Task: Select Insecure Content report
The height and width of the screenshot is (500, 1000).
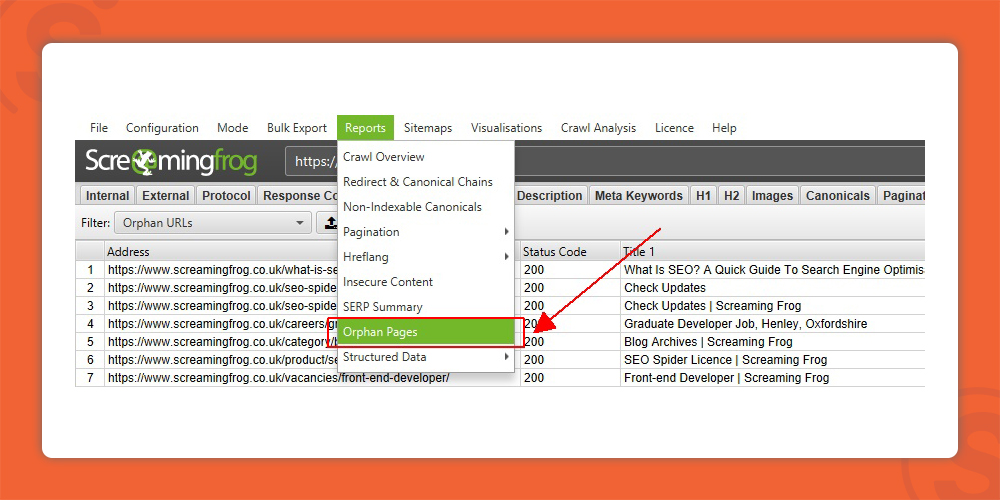Action: [x=426, y=282]
